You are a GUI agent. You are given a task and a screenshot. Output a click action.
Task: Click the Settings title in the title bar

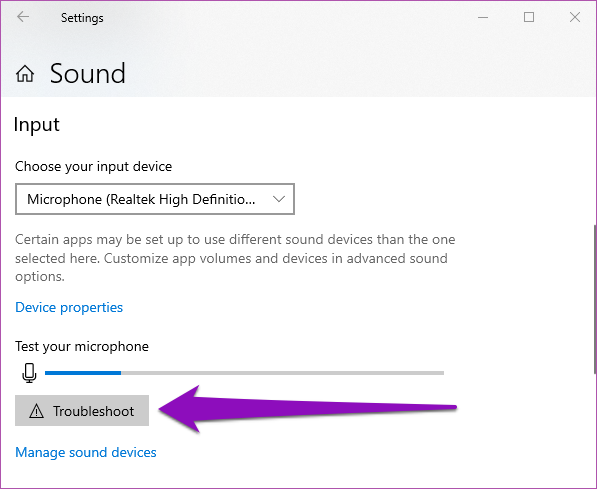coord(82,18)
